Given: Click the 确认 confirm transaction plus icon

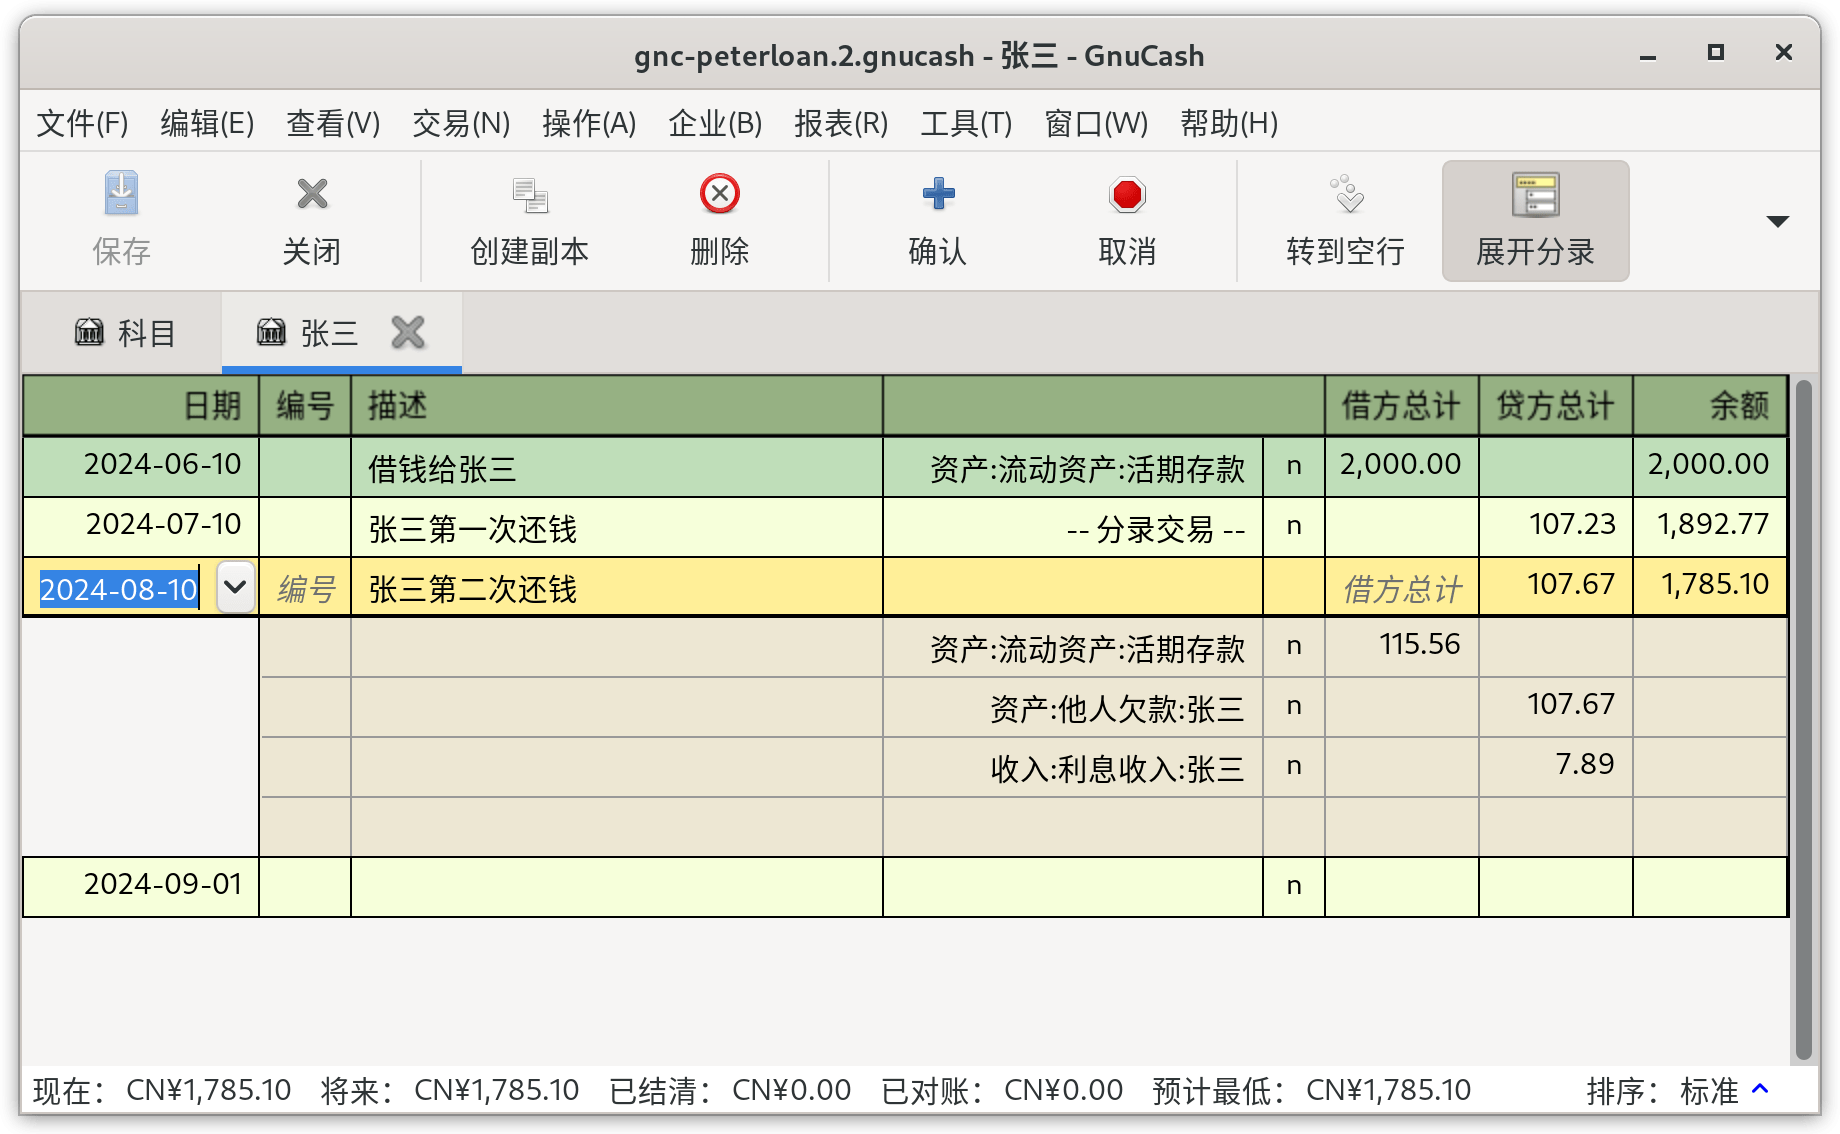Looking at the screenshot, I should [938, 194].
